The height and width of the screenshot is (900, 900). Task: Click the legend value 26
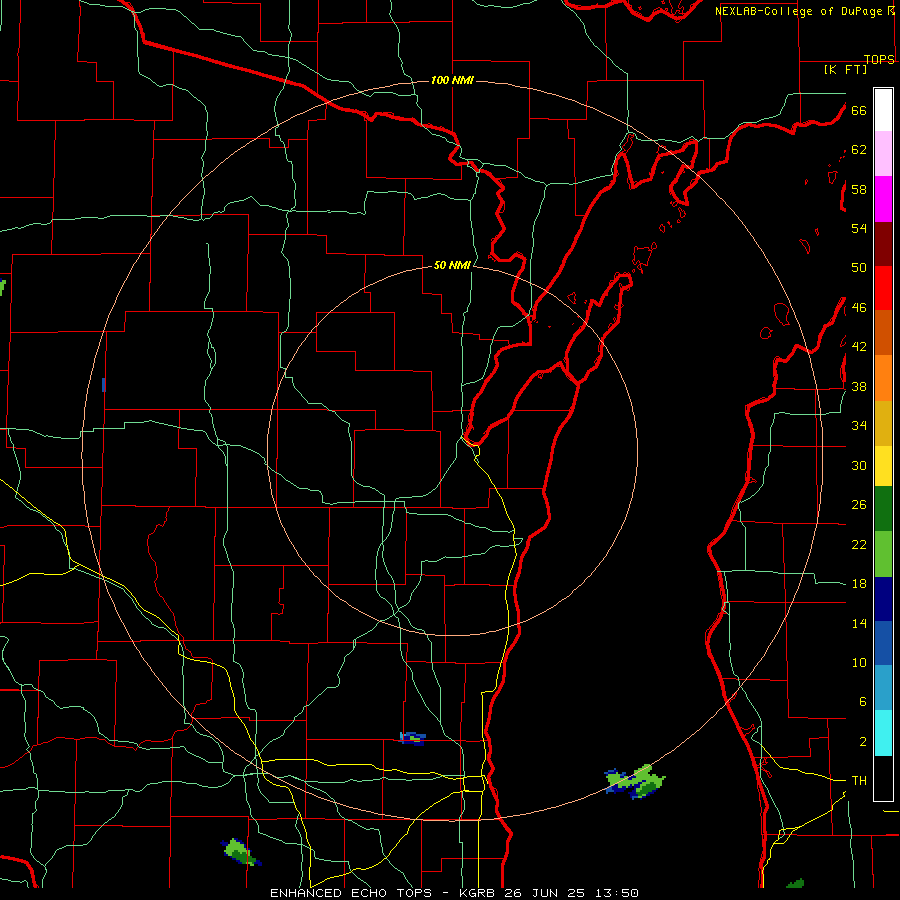pos(859,505)
